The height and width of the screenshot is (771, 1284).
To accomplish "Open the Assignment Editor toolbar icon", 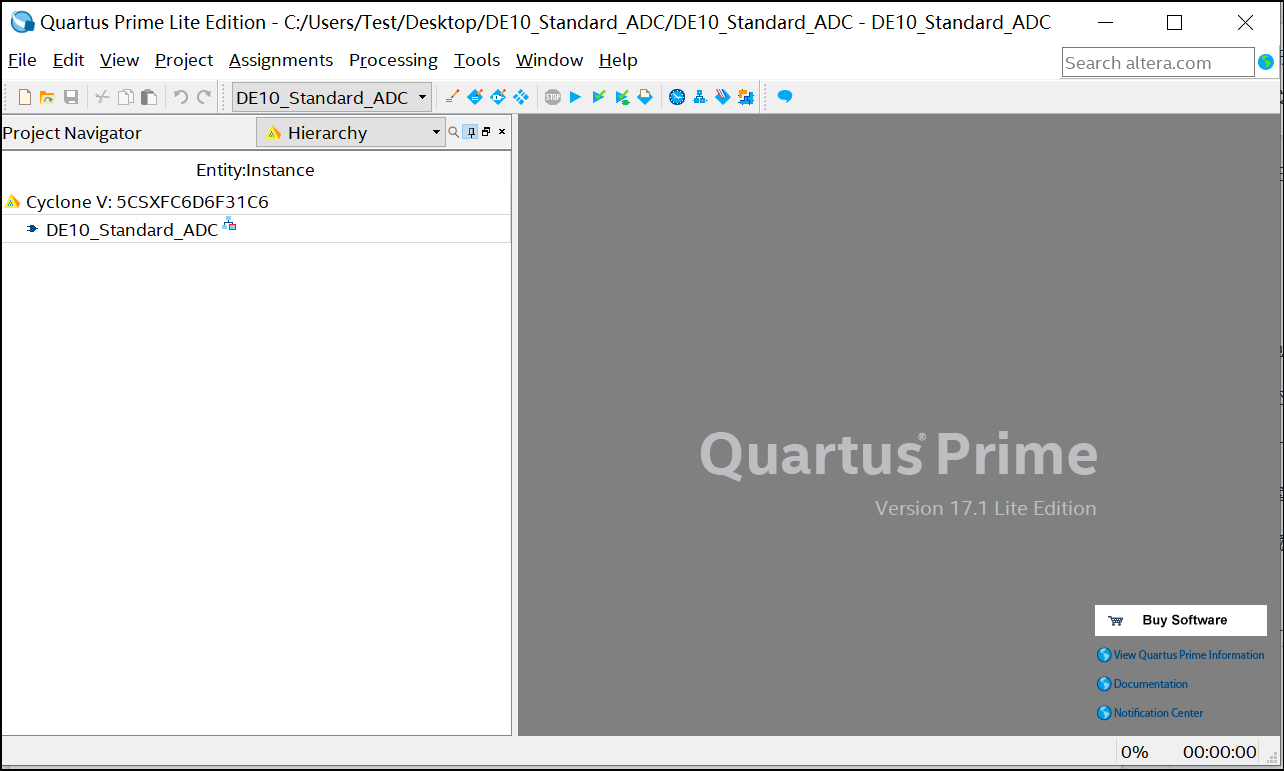I will tap(475, 97).
